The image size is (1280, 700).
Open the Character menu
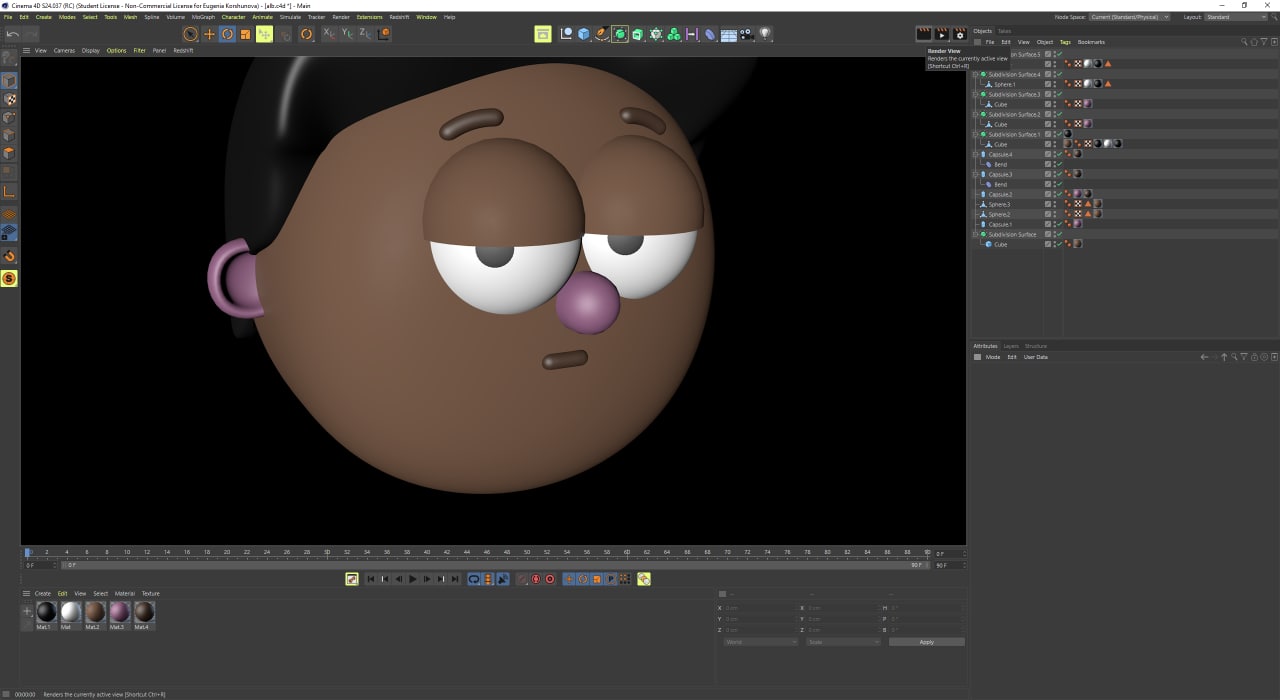tap(233, 17)
